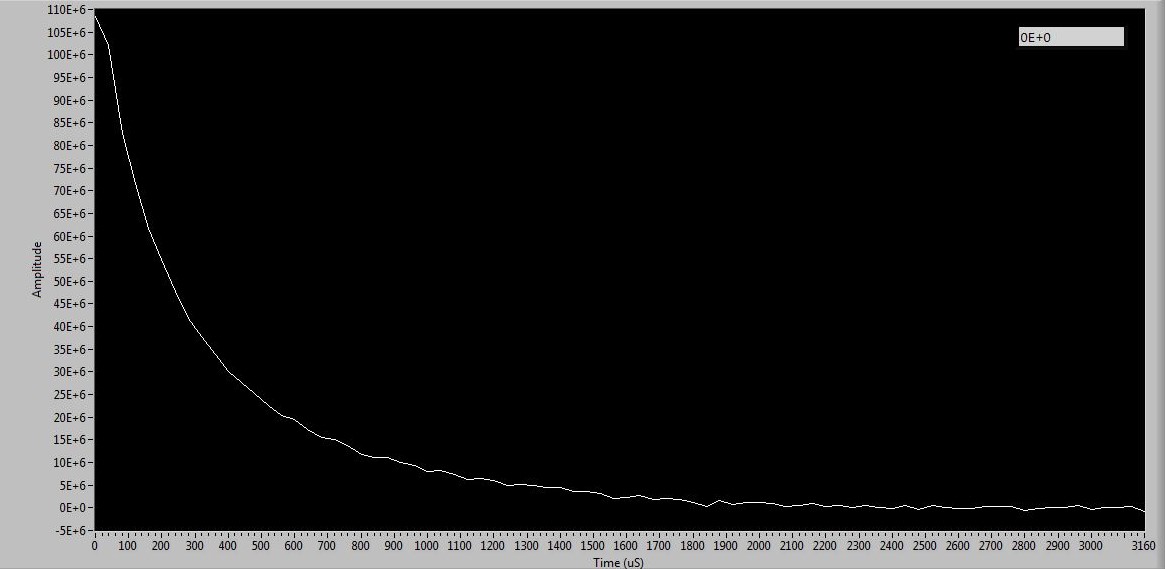Screen dimensions: 1165x569
Task: Select the Amplitude axis label
Action: click(x=37, y=269)
